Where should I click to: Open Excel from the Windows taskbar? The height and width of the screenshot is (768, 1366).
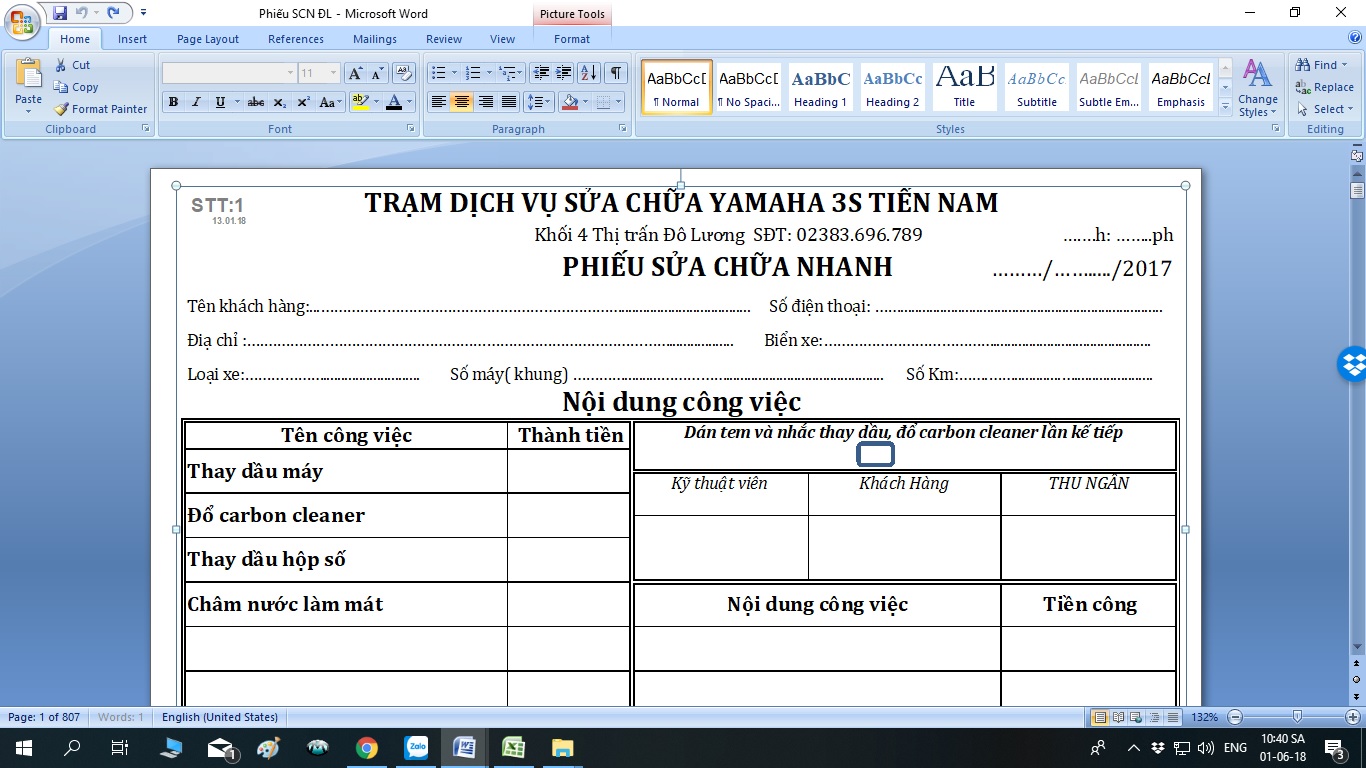point(513,747)
